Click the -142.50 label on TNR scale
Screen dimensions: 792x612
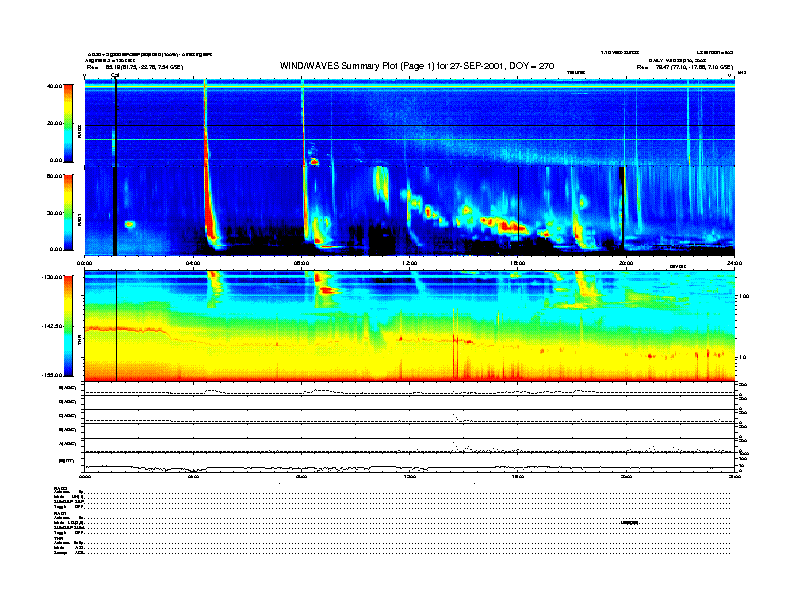coord(52,326)
